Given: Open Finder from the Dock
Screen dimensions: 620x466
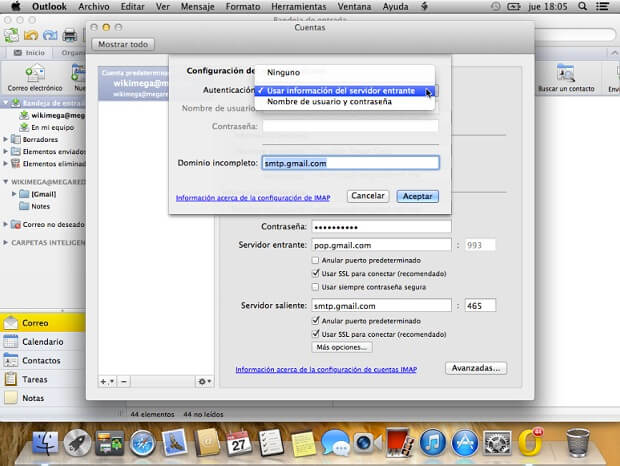Looking at the screenshot, I should (x=45, y=443).
